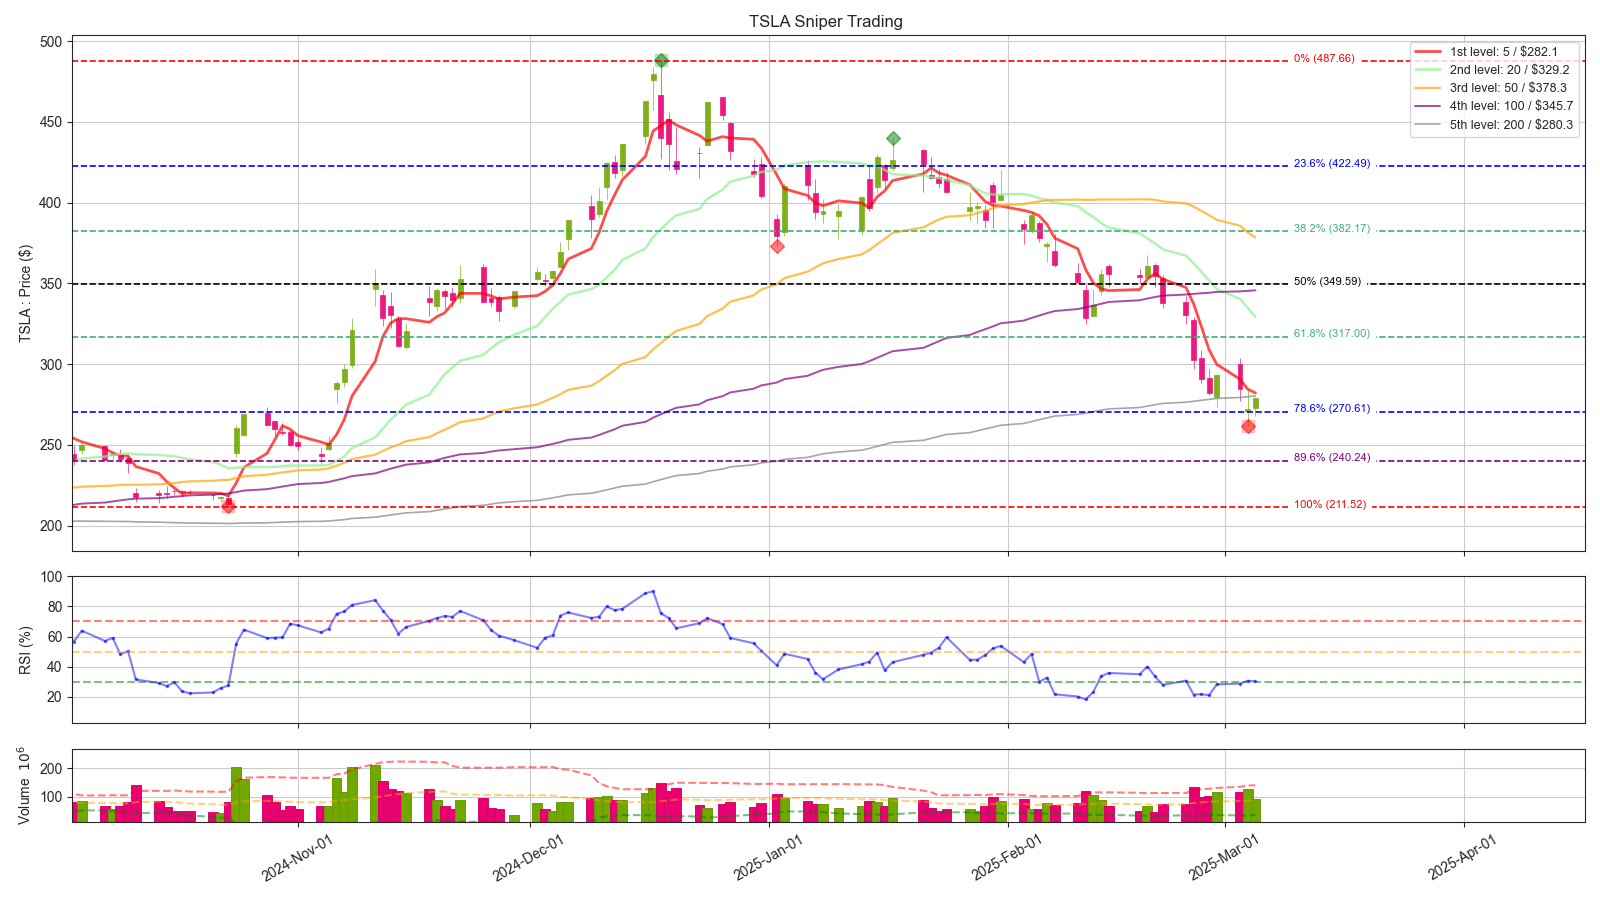Screen dimensions: 1600x900
Task: Click the '100% (211.52)' Fibonacci label
Action: (x=1329, y=504)
